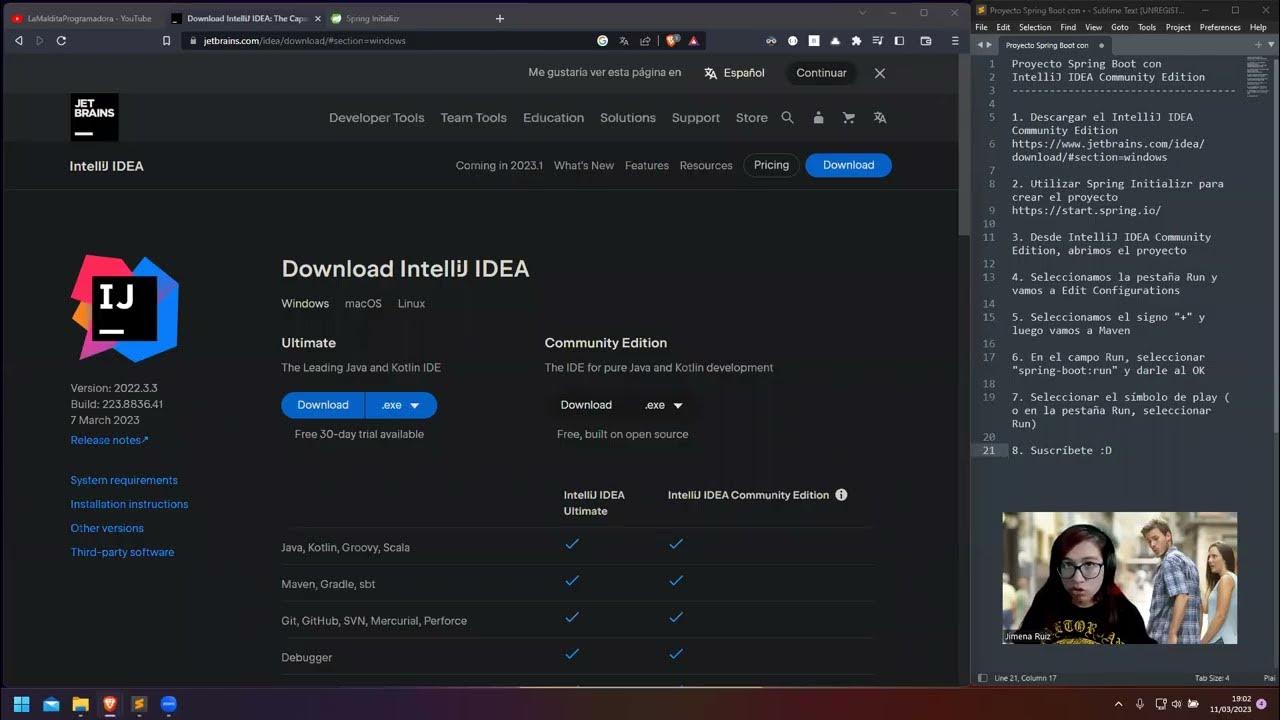
Task: Click the Continuar button
Action: tap(821, 73)
